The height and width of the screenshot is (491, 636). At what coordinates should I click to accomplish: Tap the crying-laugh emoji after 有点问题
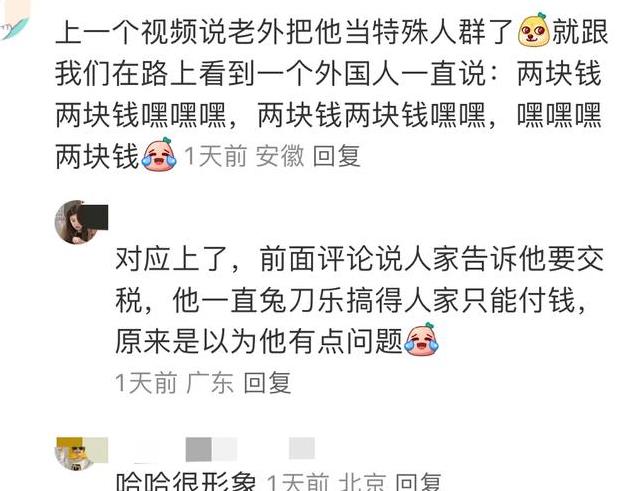coord(421,339)
